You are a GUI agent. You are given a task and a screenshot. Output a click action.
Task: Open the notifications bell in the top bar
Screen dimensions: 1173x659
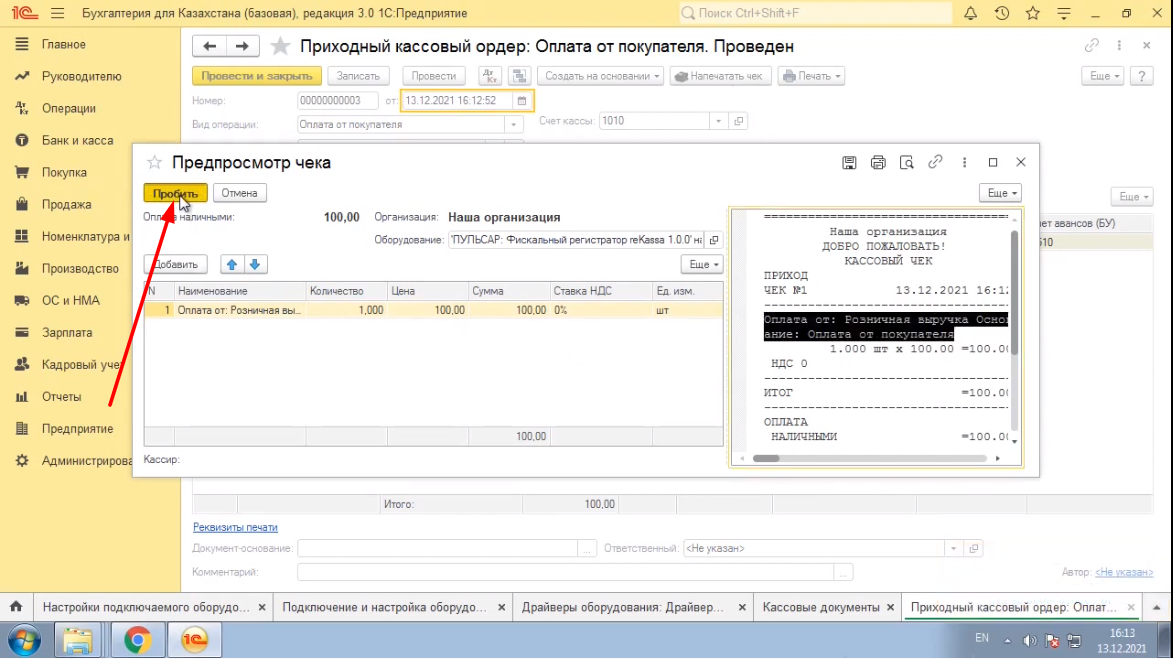(x=970, y=14)
